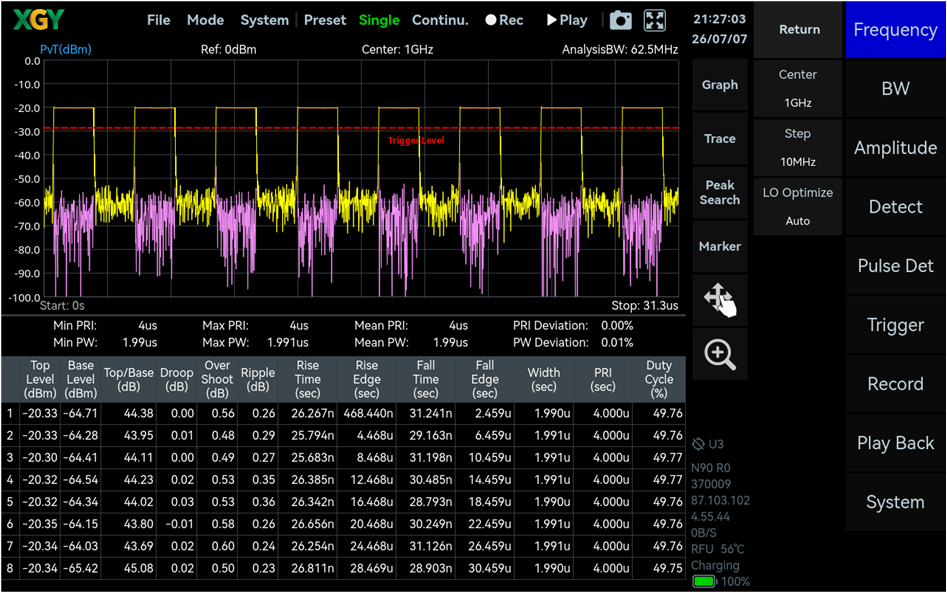Screen dimensions: 947x593
Task: Click rise edge value 468.440n
Action: (x=368, y=414)
